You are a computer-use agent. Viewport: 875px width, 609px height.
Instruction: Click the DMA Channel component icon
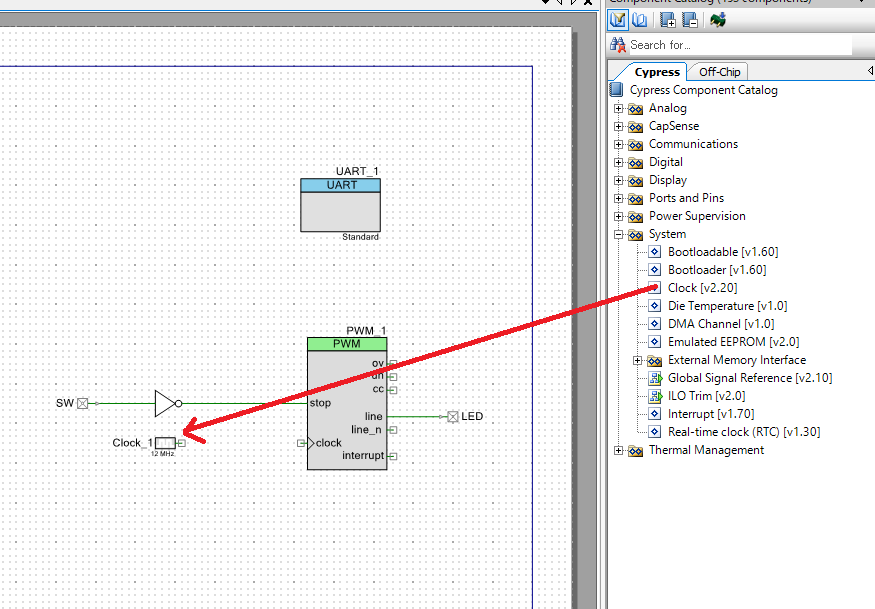[x=655, y=324]
